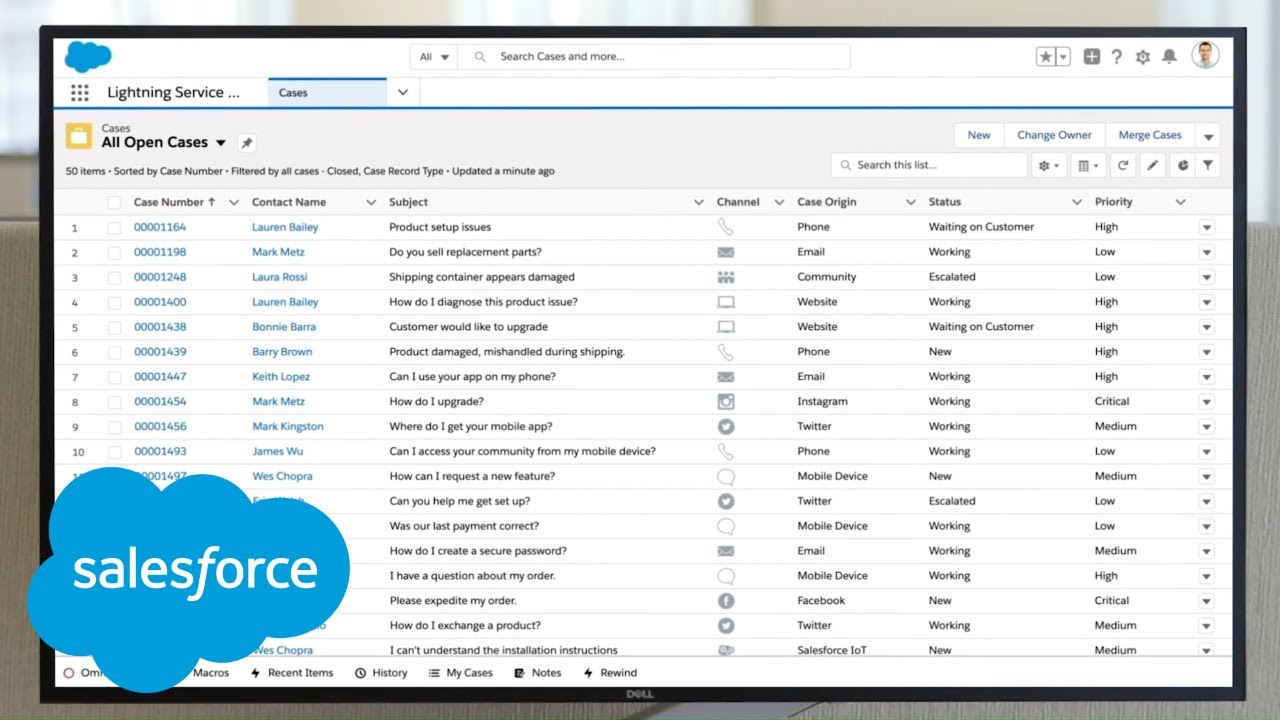Open row actions dropdown for case 00001164
The width and height of the screenshot is (1280, 720).
tap(1206, 227)
